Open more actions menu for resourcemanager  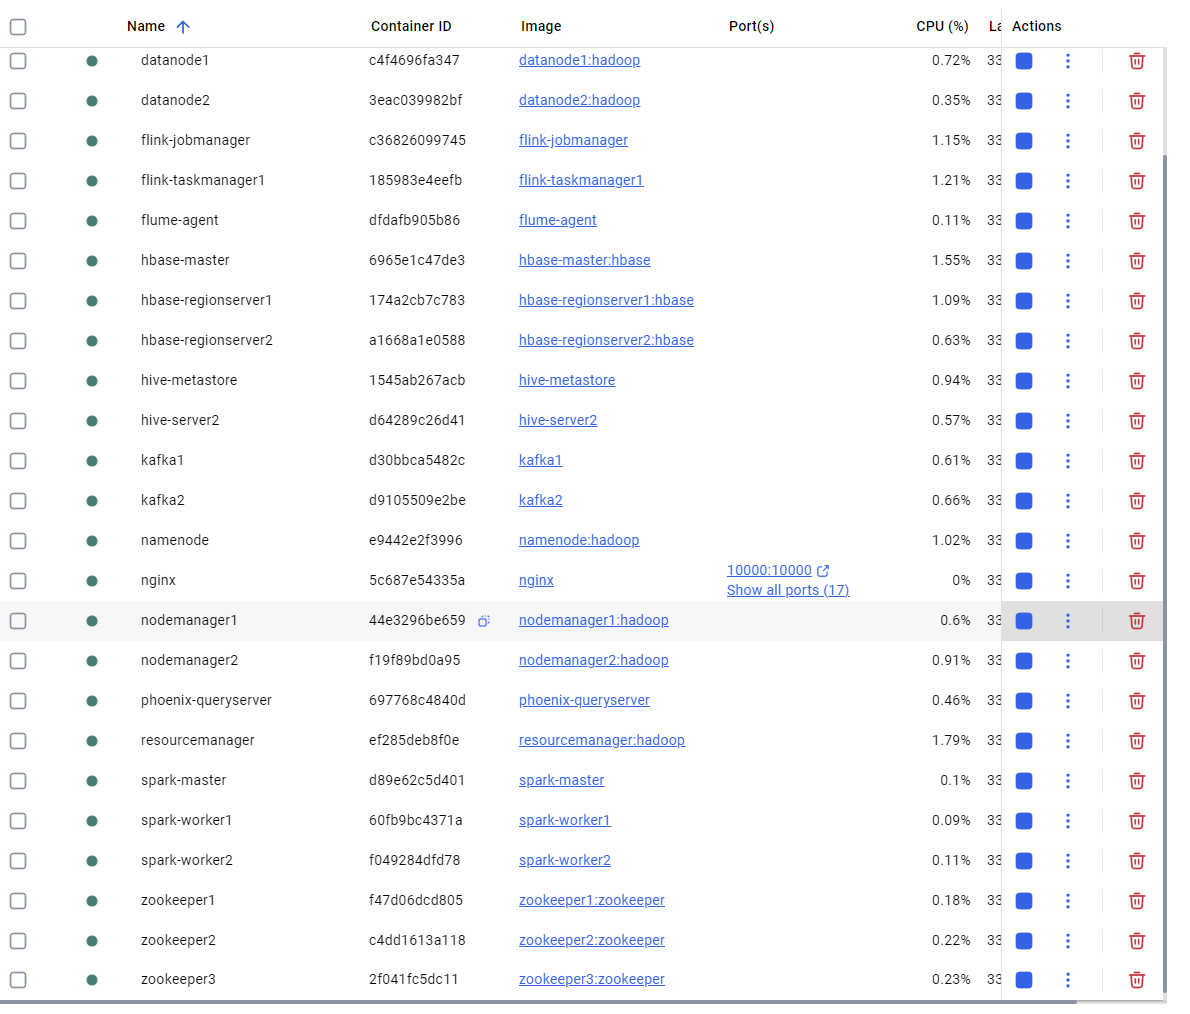coord(1068,741)
